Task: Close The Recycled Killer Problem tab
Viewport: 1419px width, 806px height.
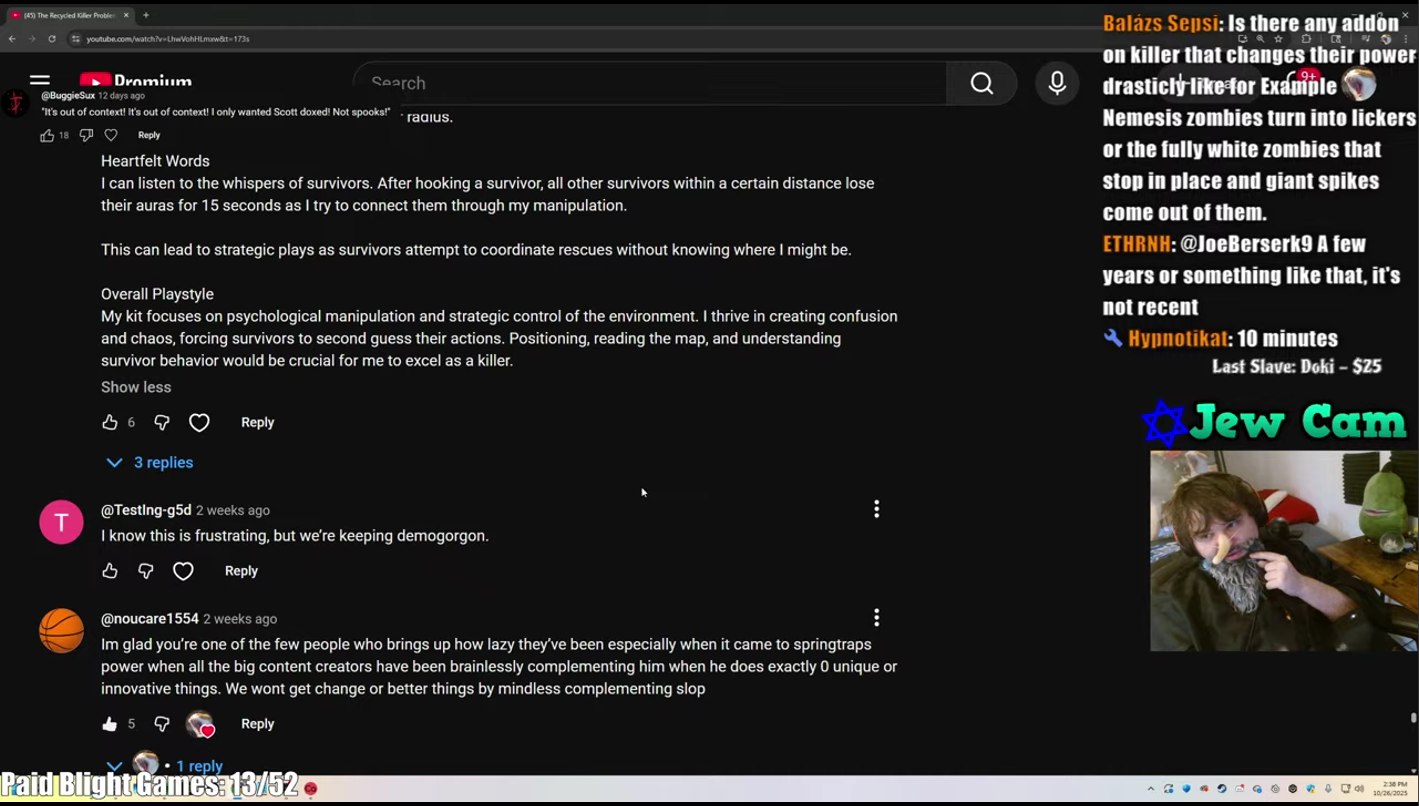Action: point(127,15)
